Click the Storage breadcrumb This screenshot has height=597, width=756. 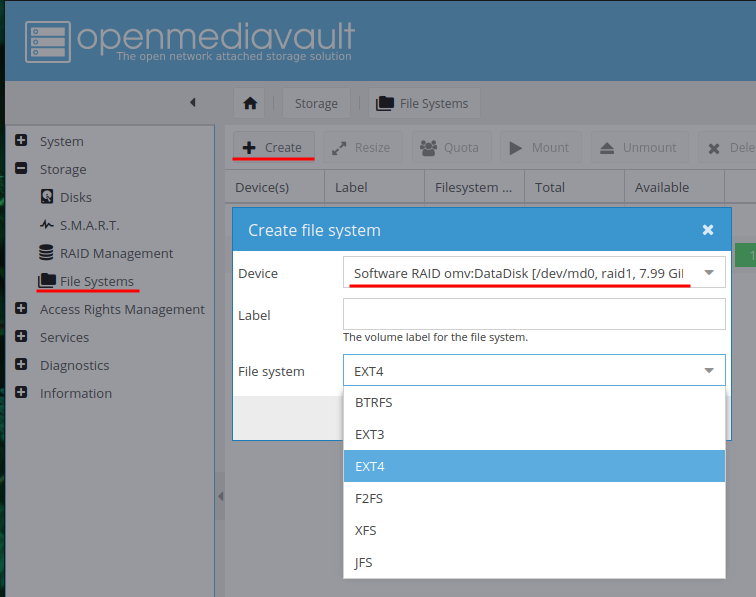[x=316, y=103]
